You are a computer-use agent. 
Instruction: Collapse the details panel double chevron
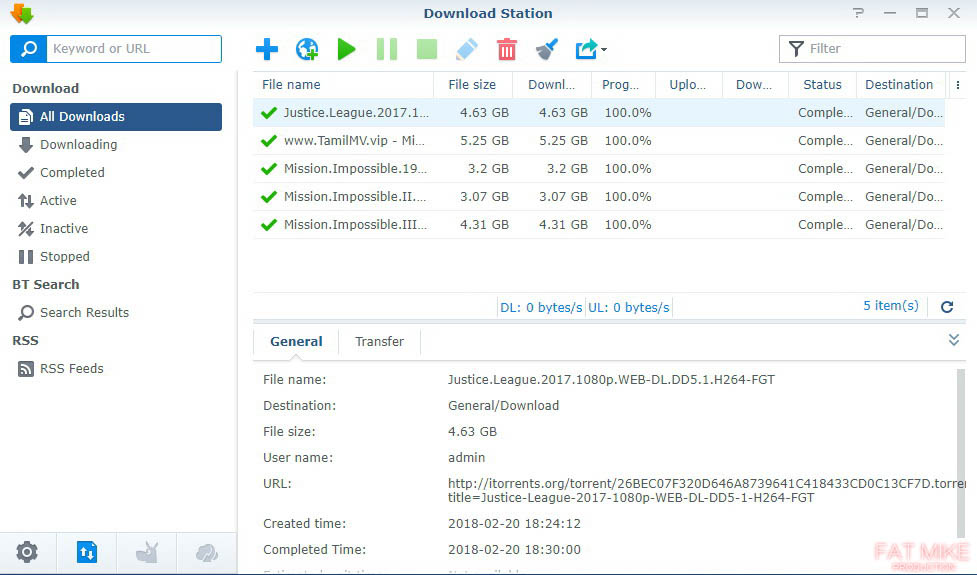pos(953,340)
